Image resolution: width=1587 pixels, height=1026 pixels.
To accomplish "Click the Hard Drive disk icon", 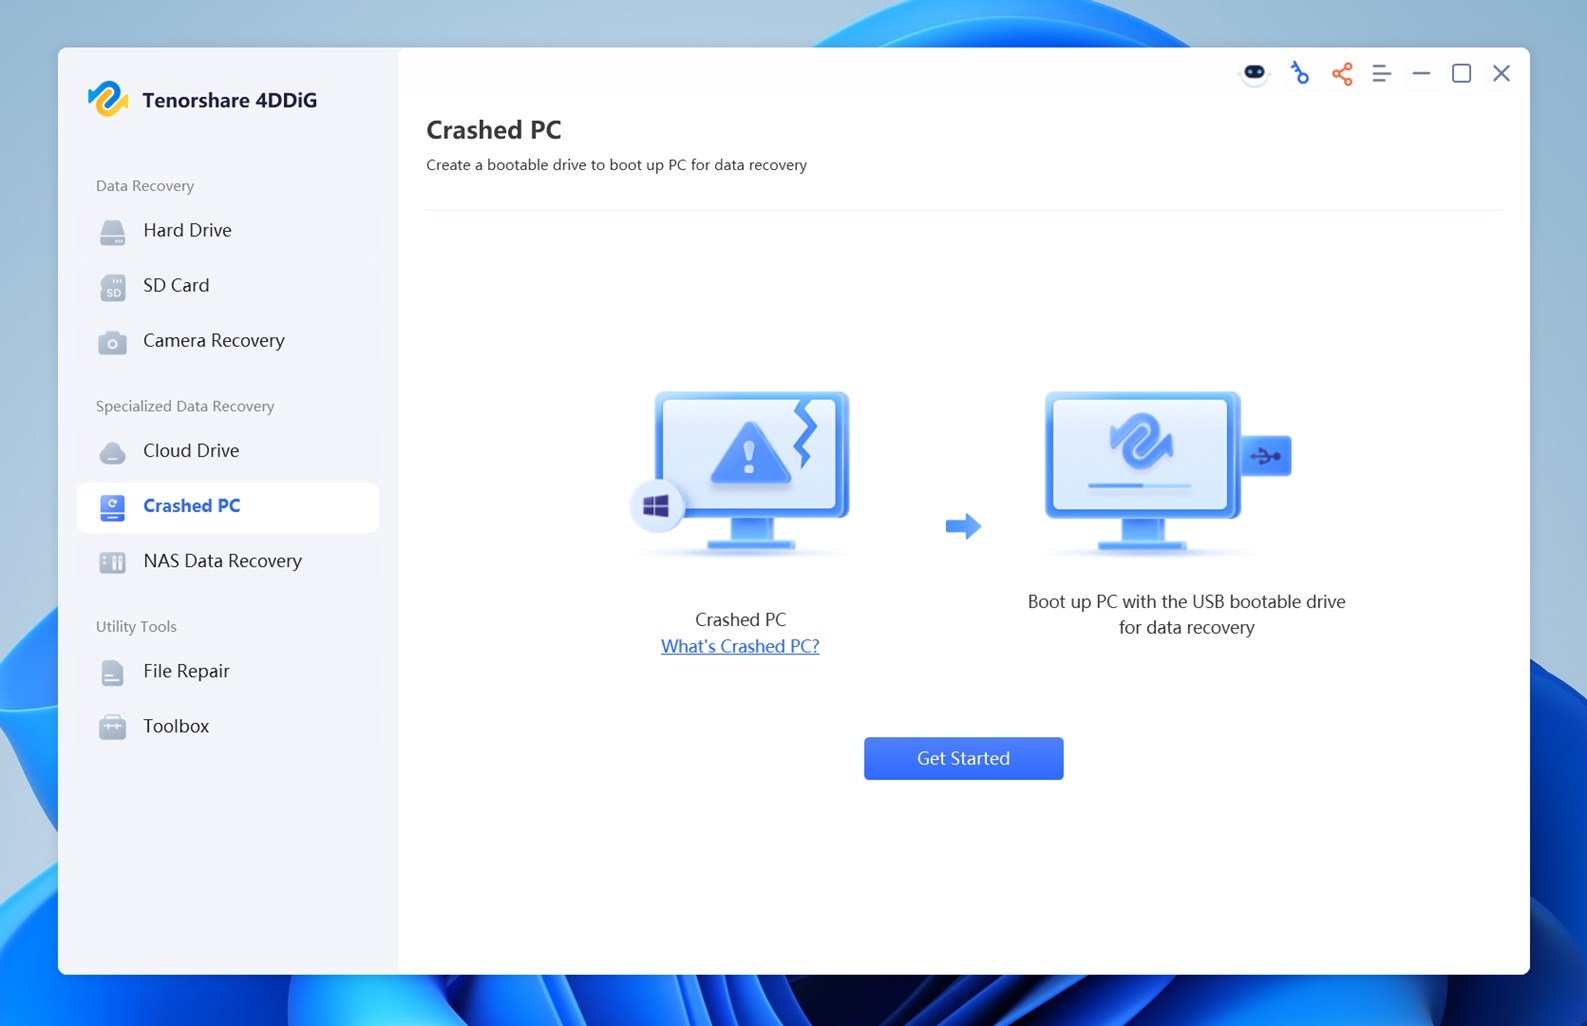I will [x=112, y=232].
